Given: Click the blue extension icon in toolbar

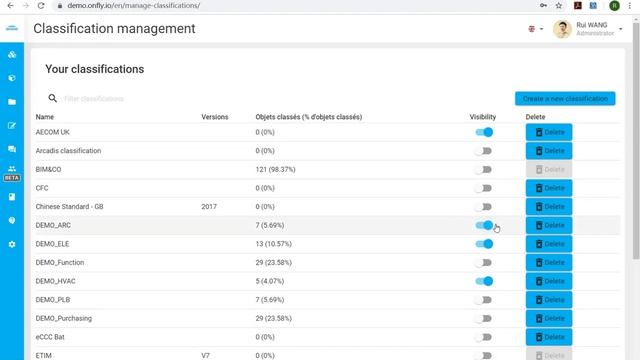Looking at the screenshot, I should coord(593,5).
